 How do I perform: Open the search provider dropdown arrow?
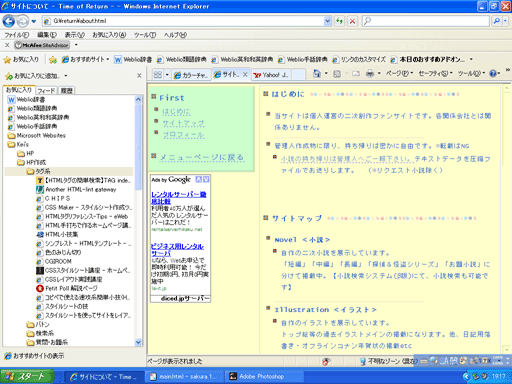[505, 21]
